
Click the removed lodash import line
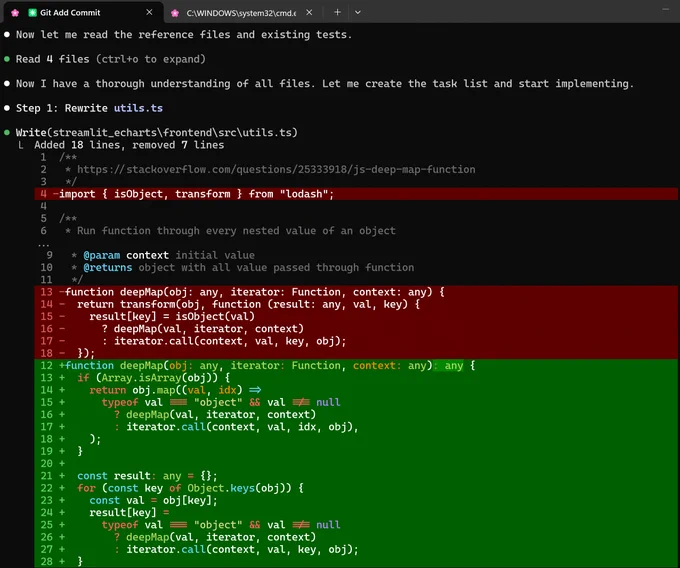tap(356, 194)
